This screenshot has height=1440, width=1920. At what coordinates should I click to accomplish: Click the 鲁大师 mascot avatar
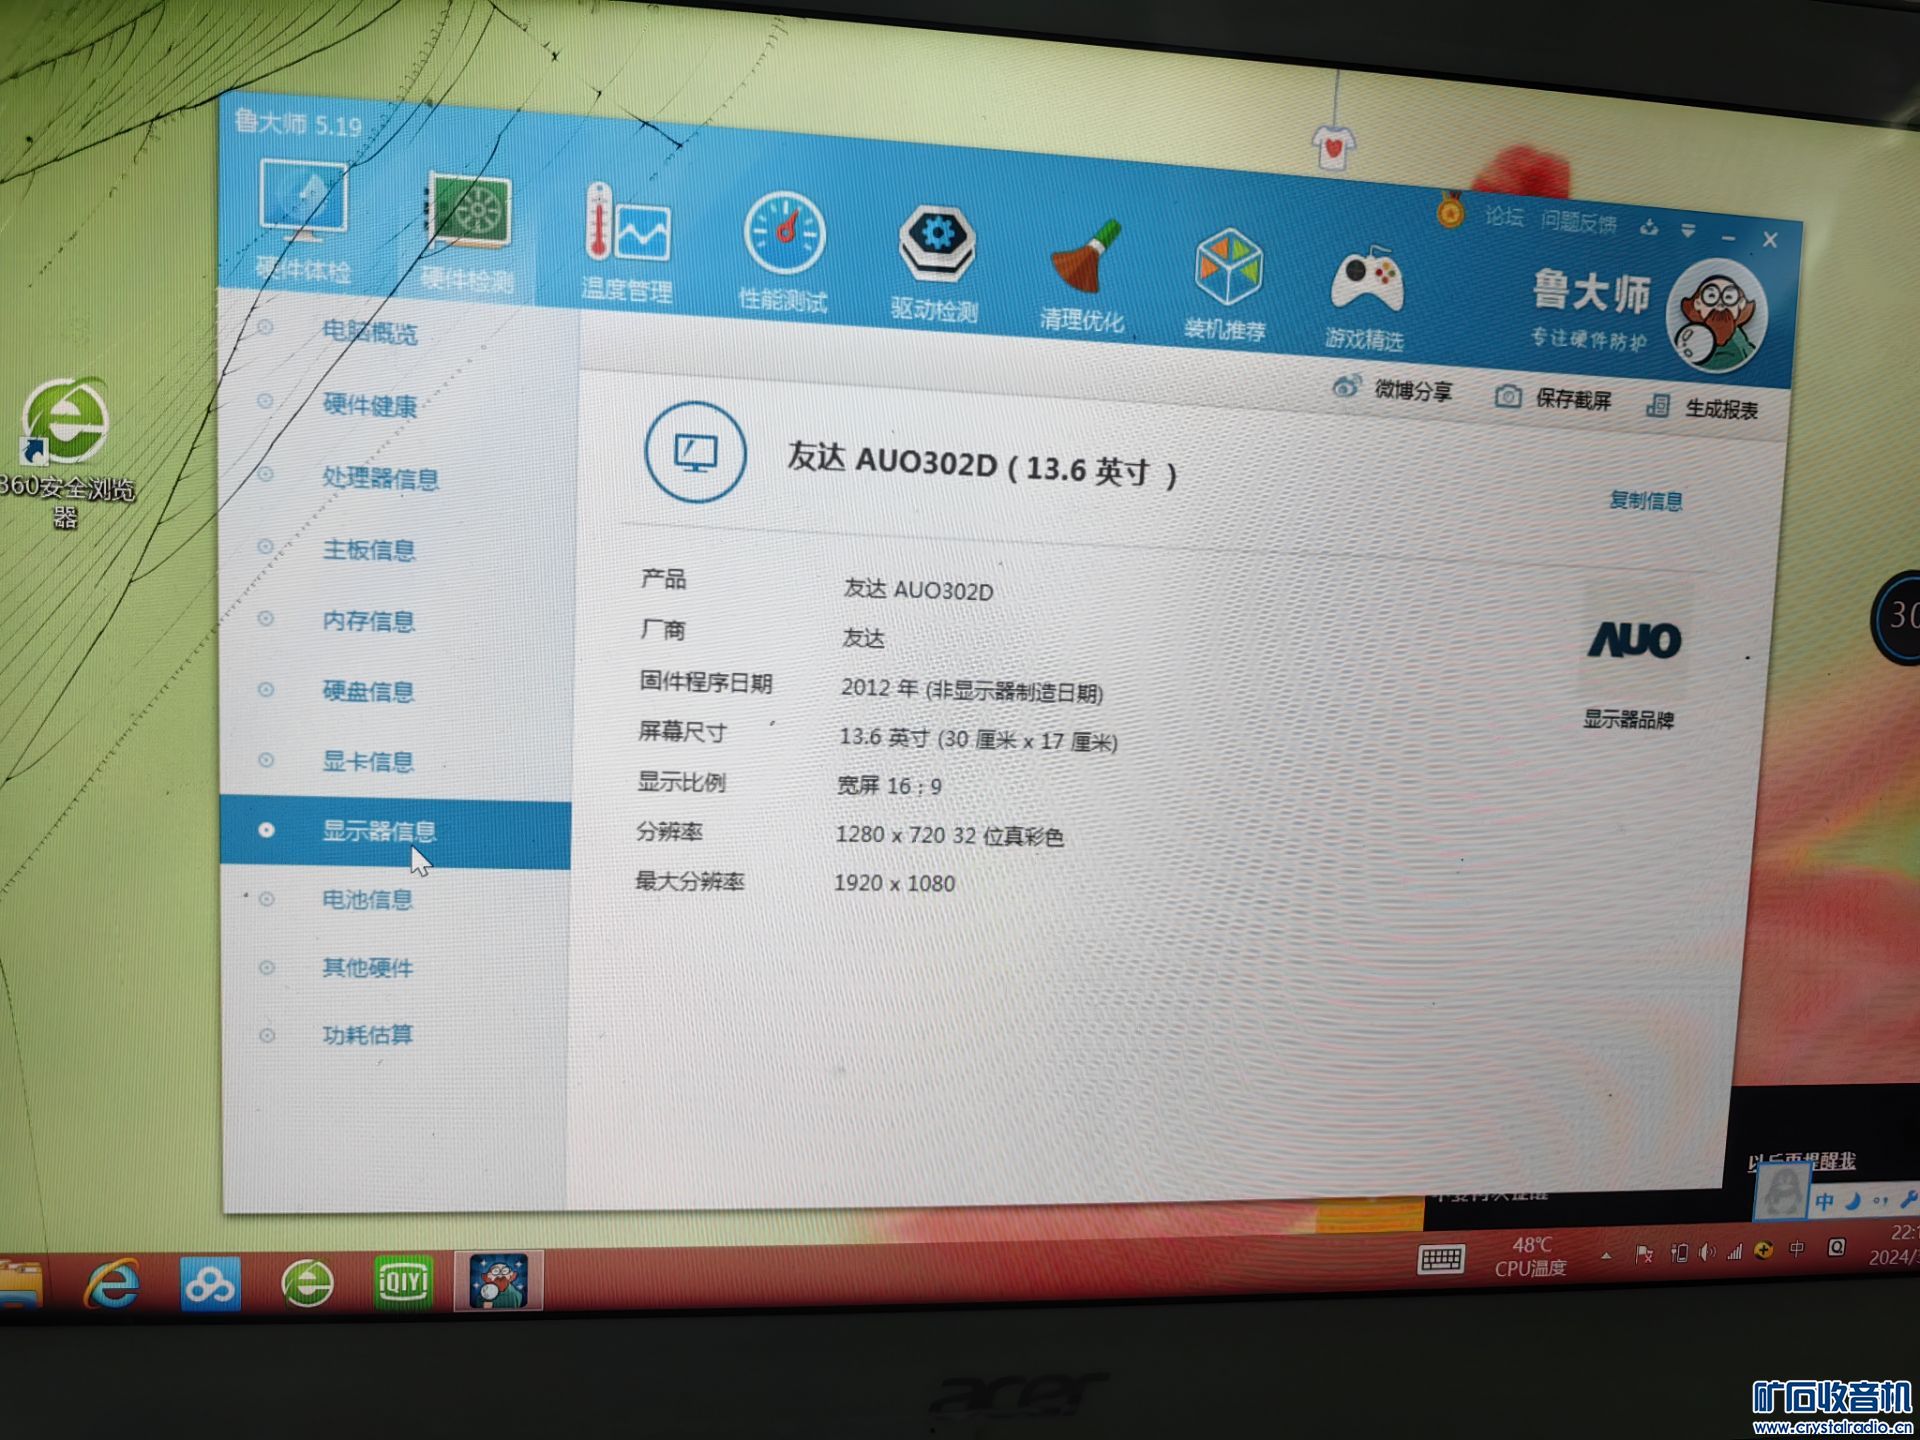point(1716,316)
